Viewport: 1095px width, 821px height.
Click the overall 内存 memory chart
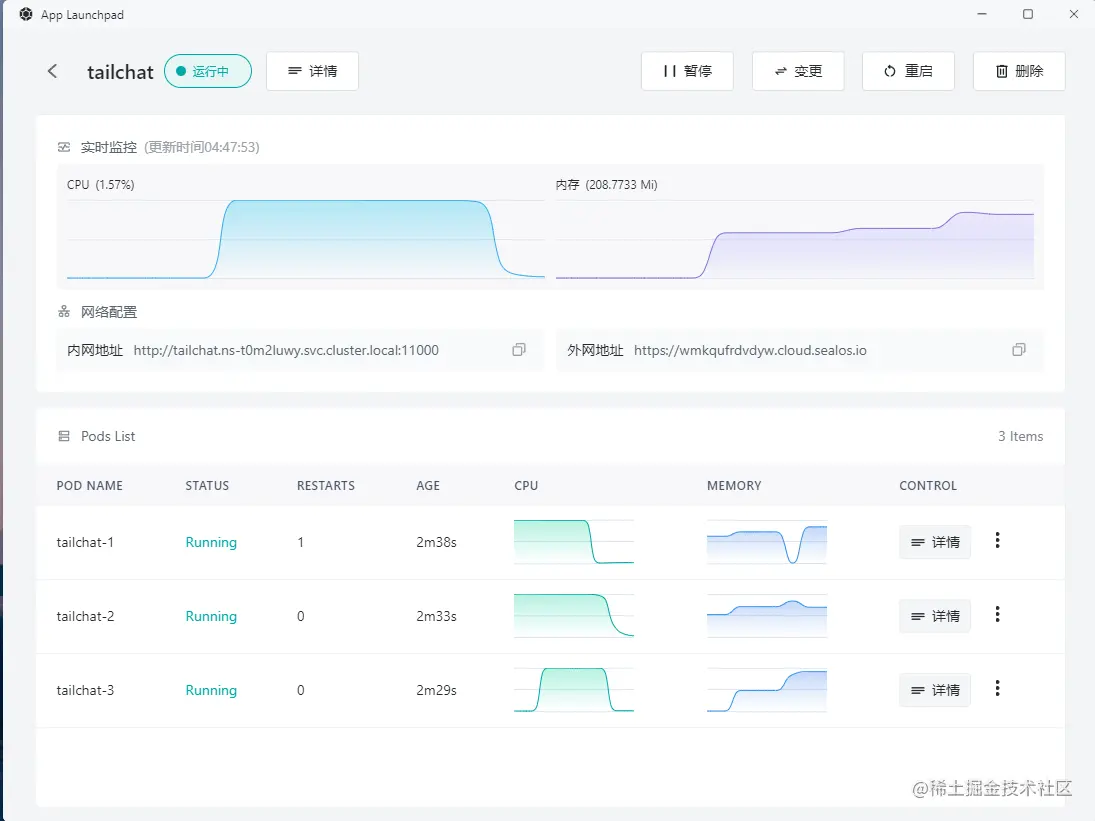[795, 239]
